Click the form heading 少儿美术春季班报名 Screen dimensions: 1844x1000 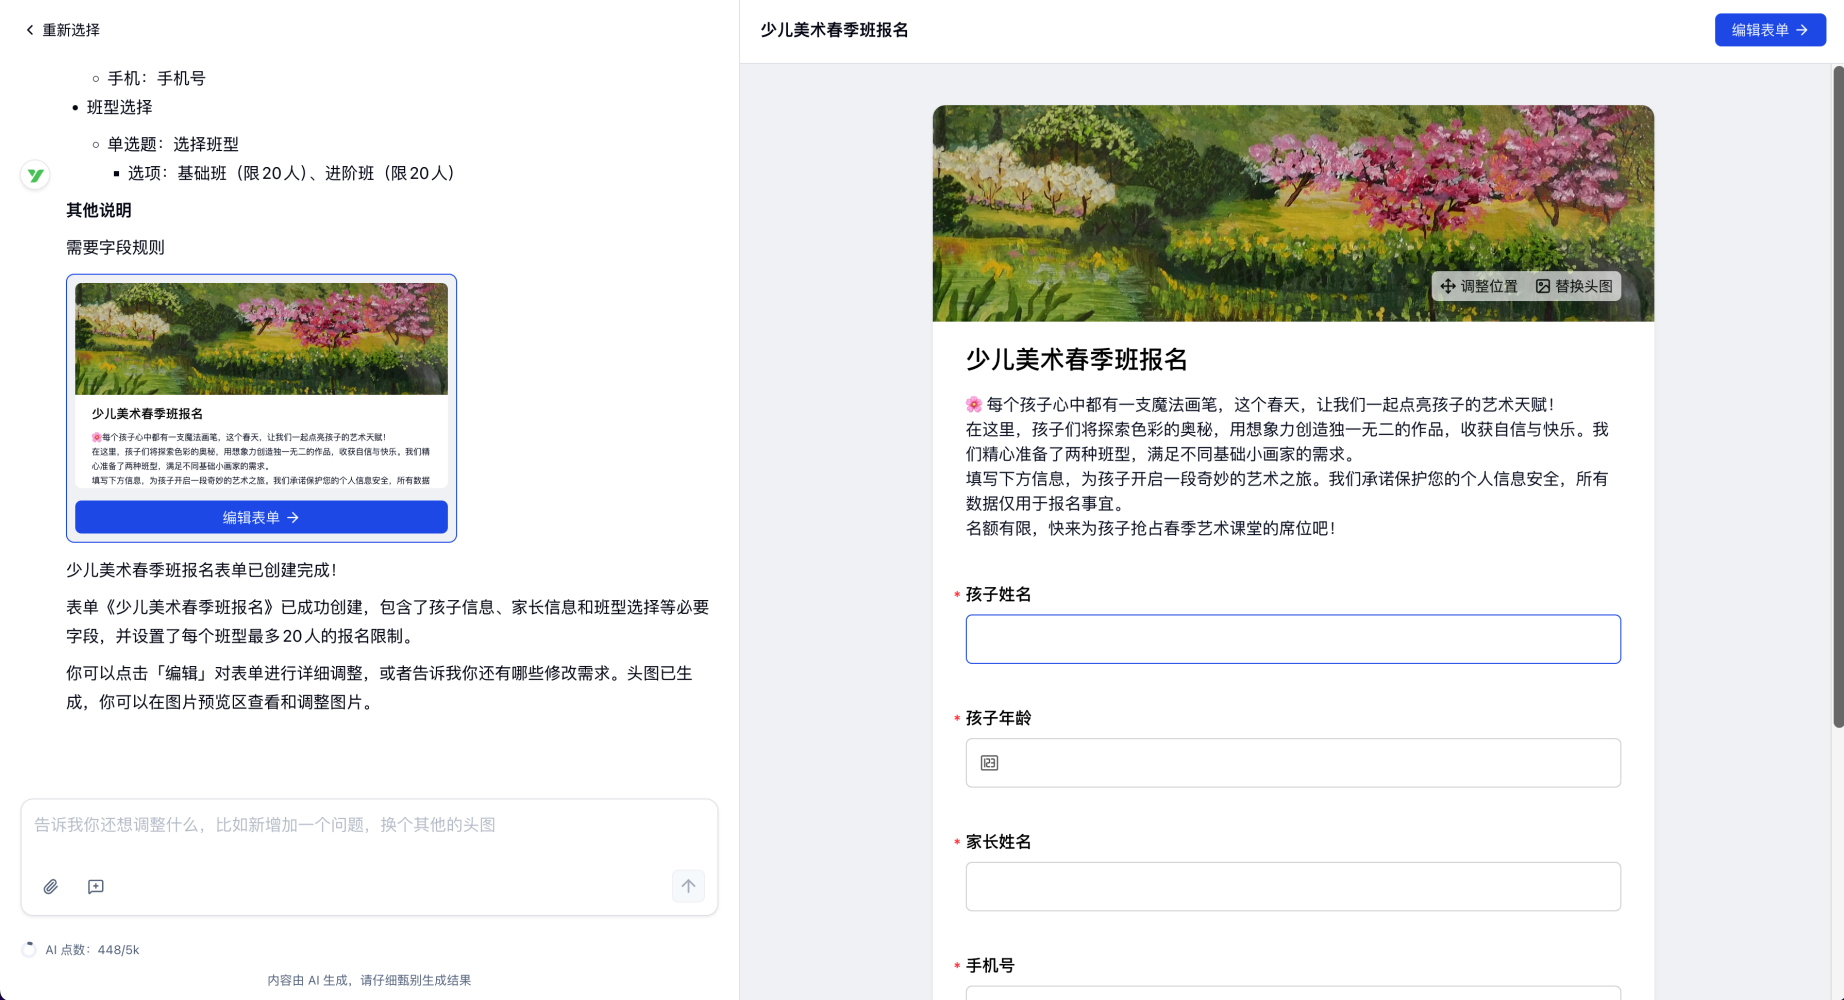point(1076,360)
